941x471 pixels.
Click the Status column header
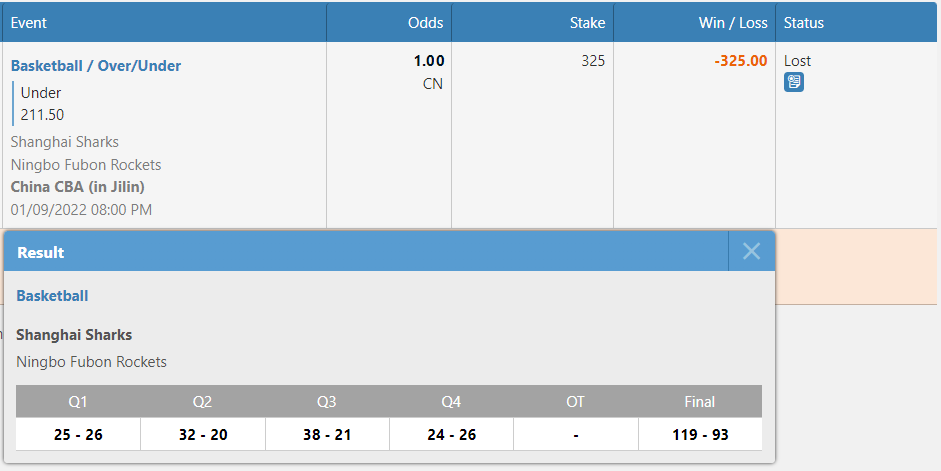pos(804,22)
